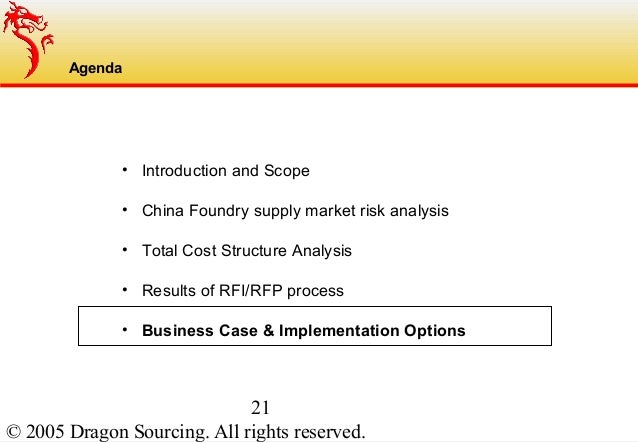Viewport: 638px width, 442px height.
Task: Click the year 2005 in footer
Action: tap(45, 432)
